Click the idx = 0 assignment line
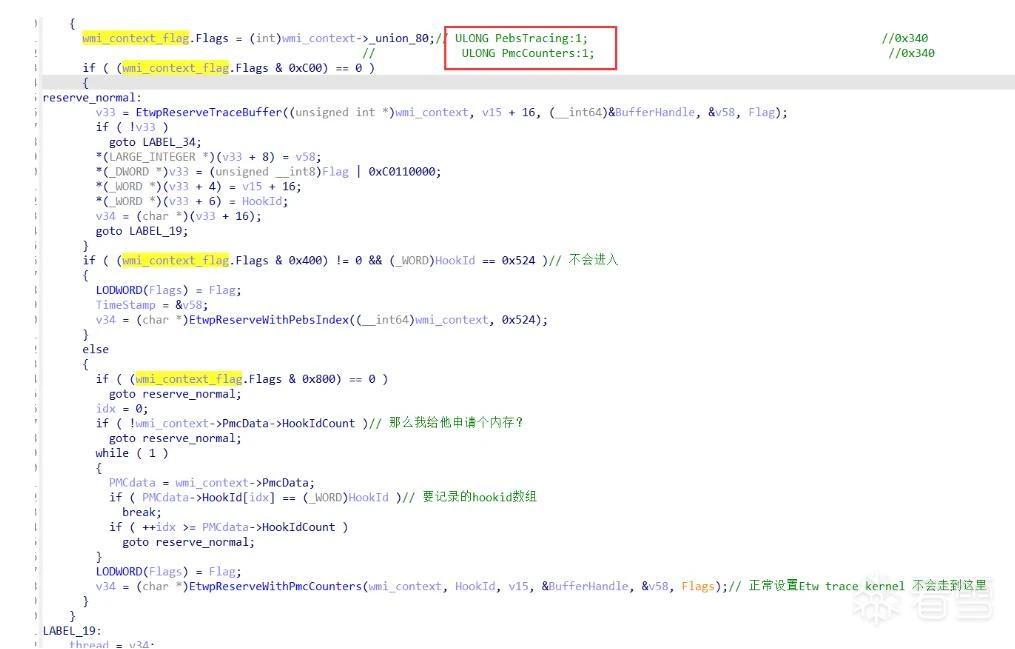The image size is (1015, 649). (x=122, y=409)
